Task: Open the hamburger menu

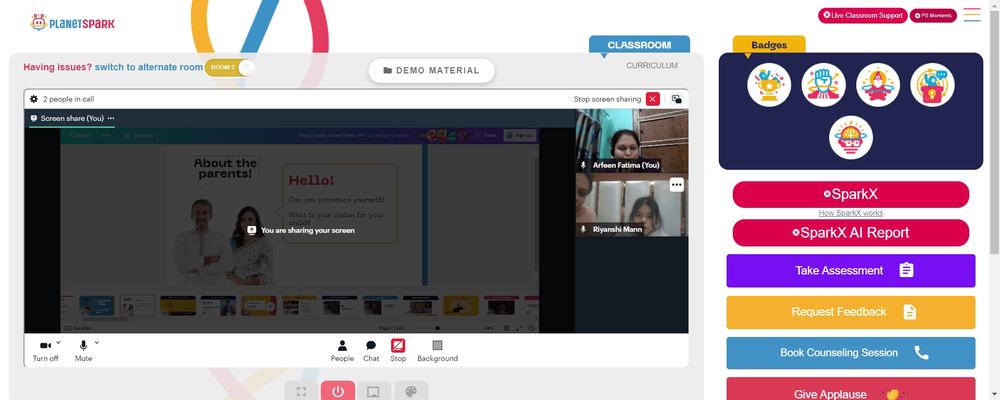Action: point(972,15)
